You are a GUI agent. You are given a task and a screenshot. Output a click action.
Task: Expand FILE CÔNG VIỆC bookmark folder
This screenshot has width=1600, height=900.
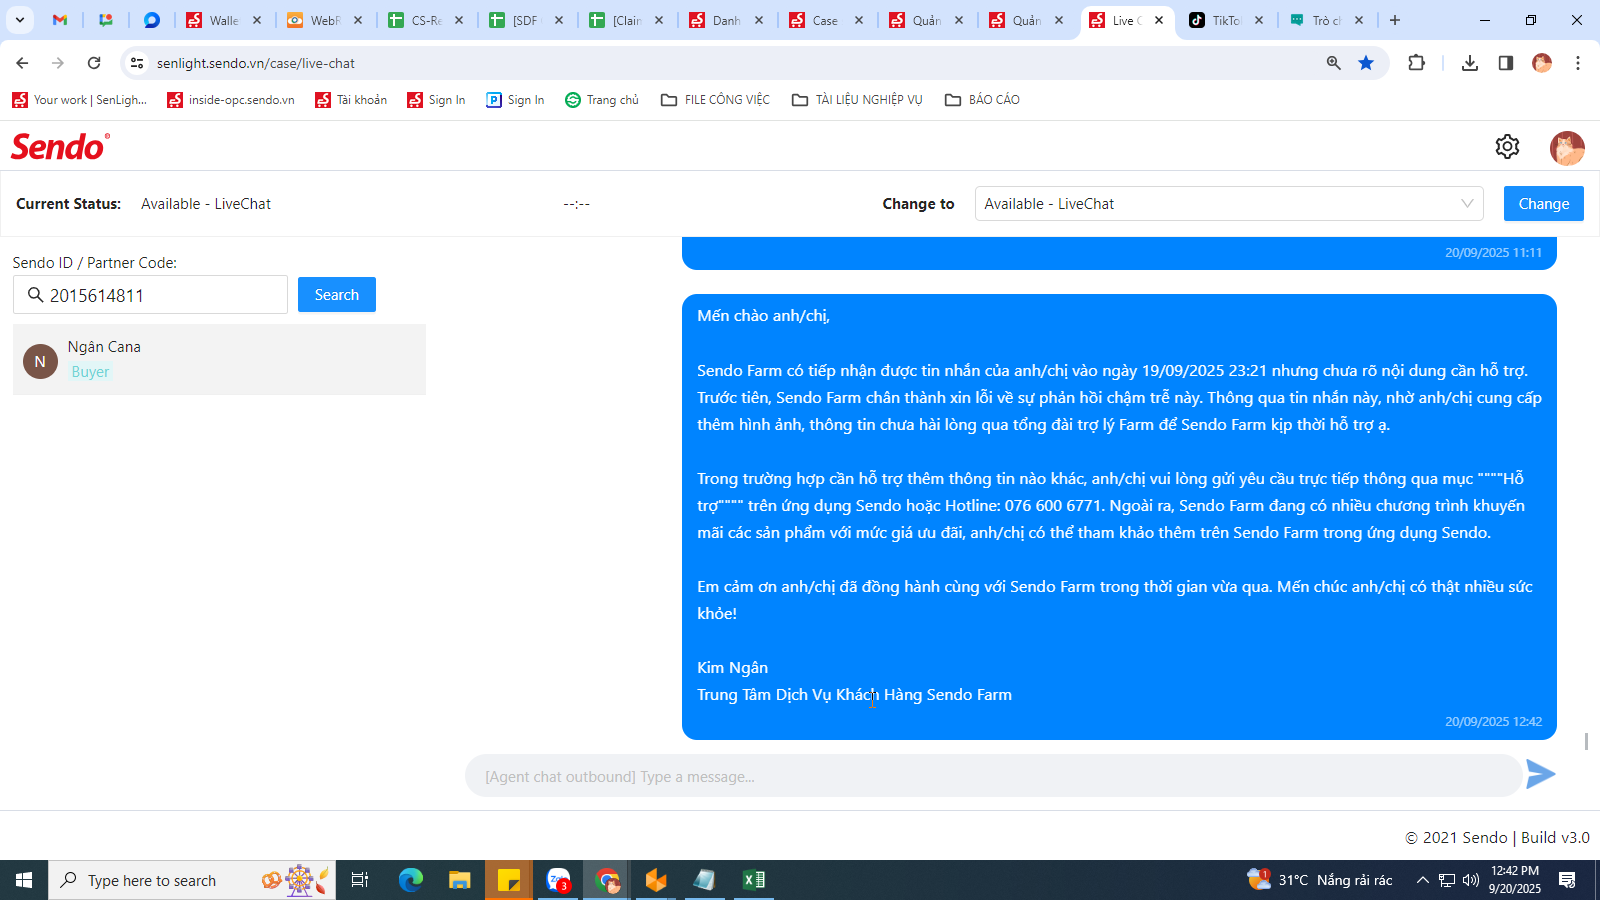pos(715,100)
